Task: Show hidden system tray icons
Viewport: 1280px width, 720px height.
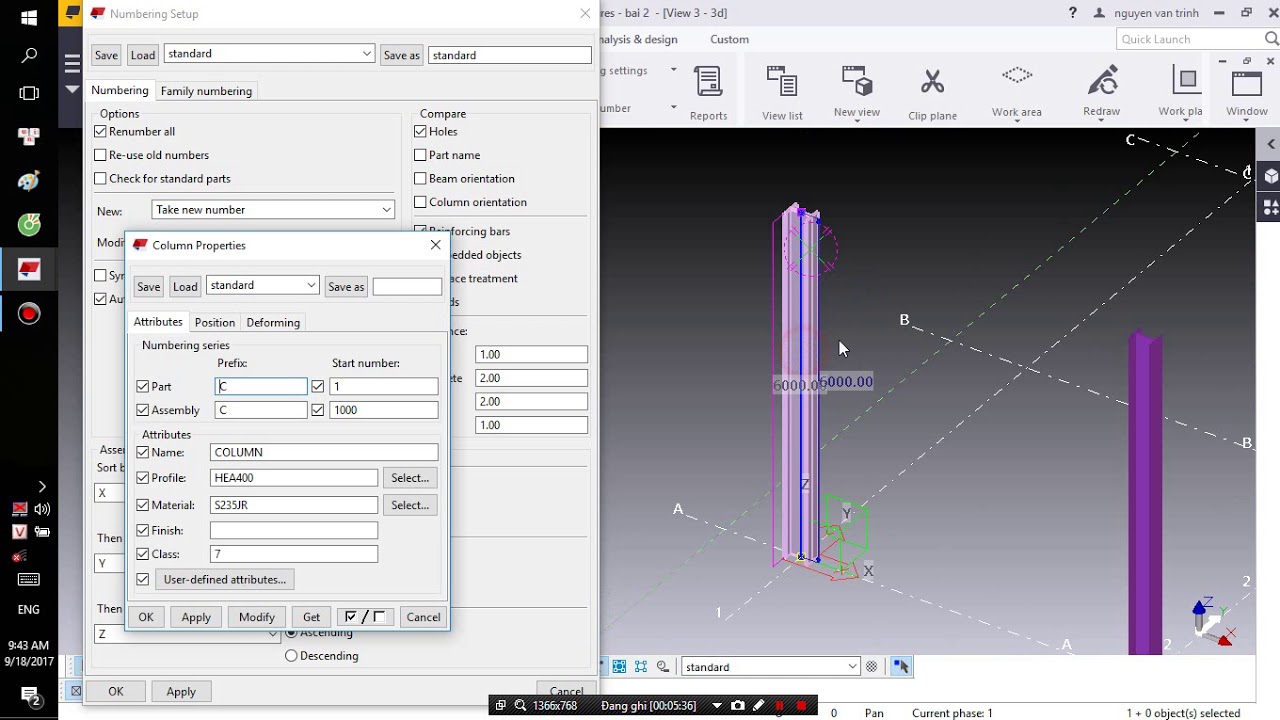Action: (x=41, y=487)
